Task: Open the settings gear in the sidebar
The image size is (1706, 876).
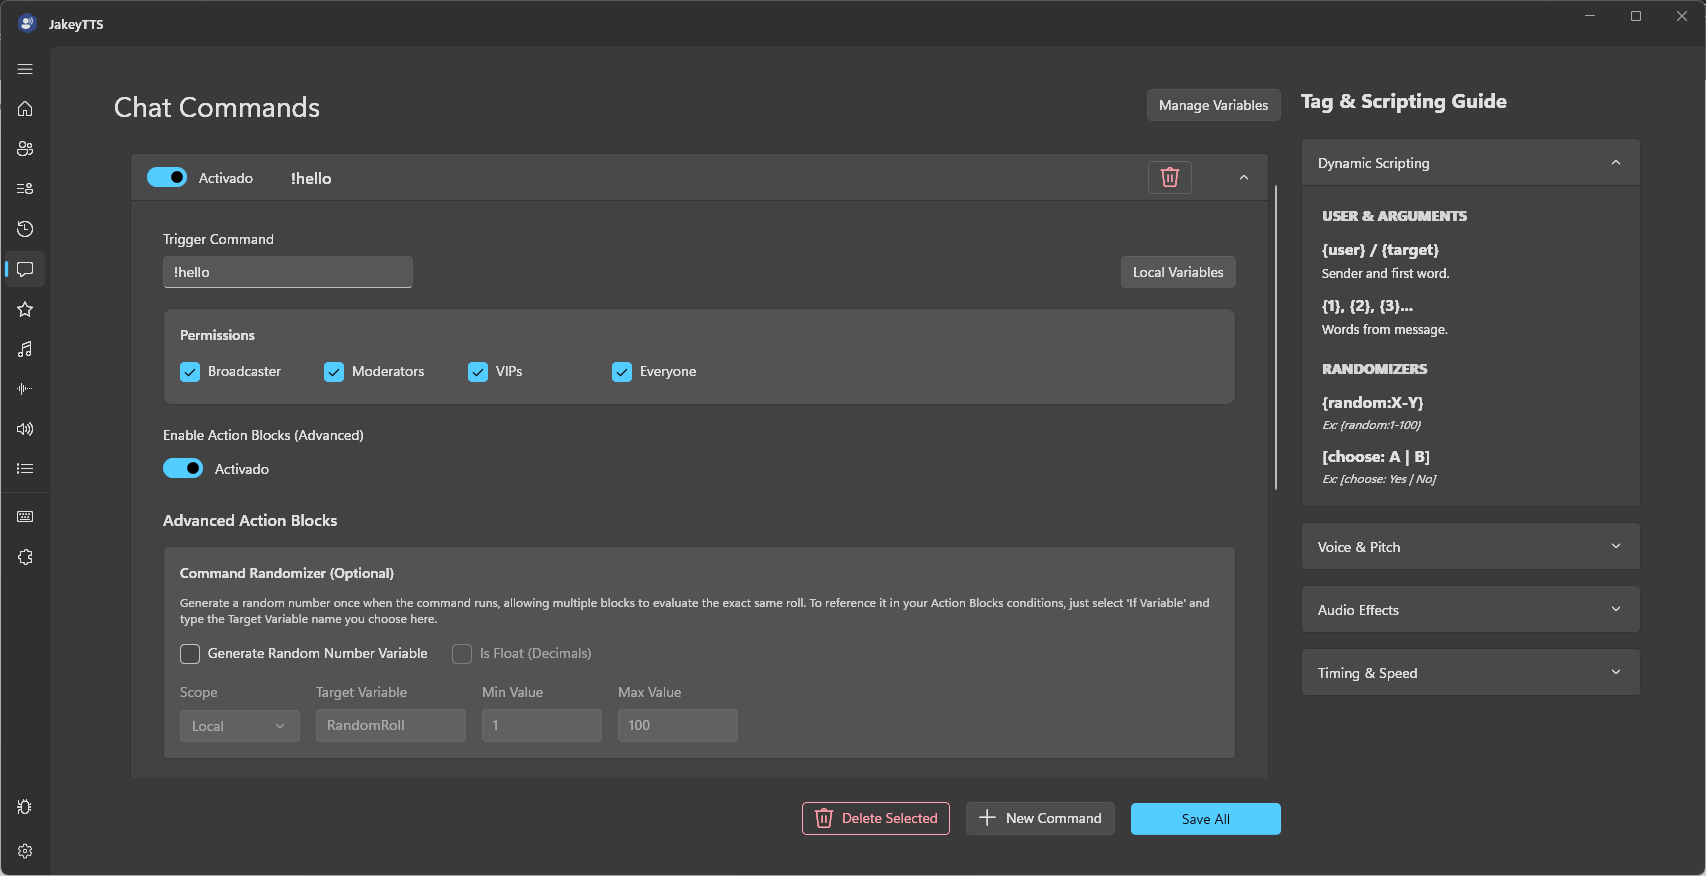Action: click(x=25, y=851)
